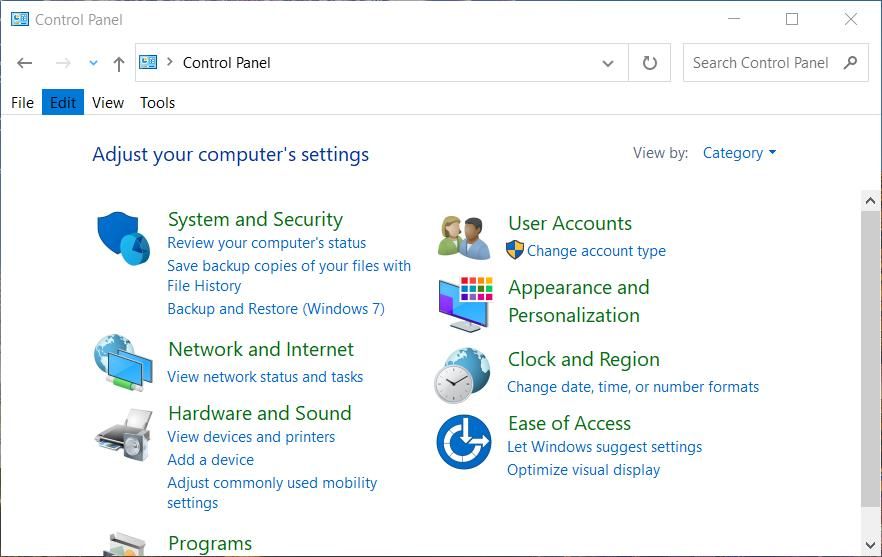Open Hardware and Sound category

tap(260, 414)
